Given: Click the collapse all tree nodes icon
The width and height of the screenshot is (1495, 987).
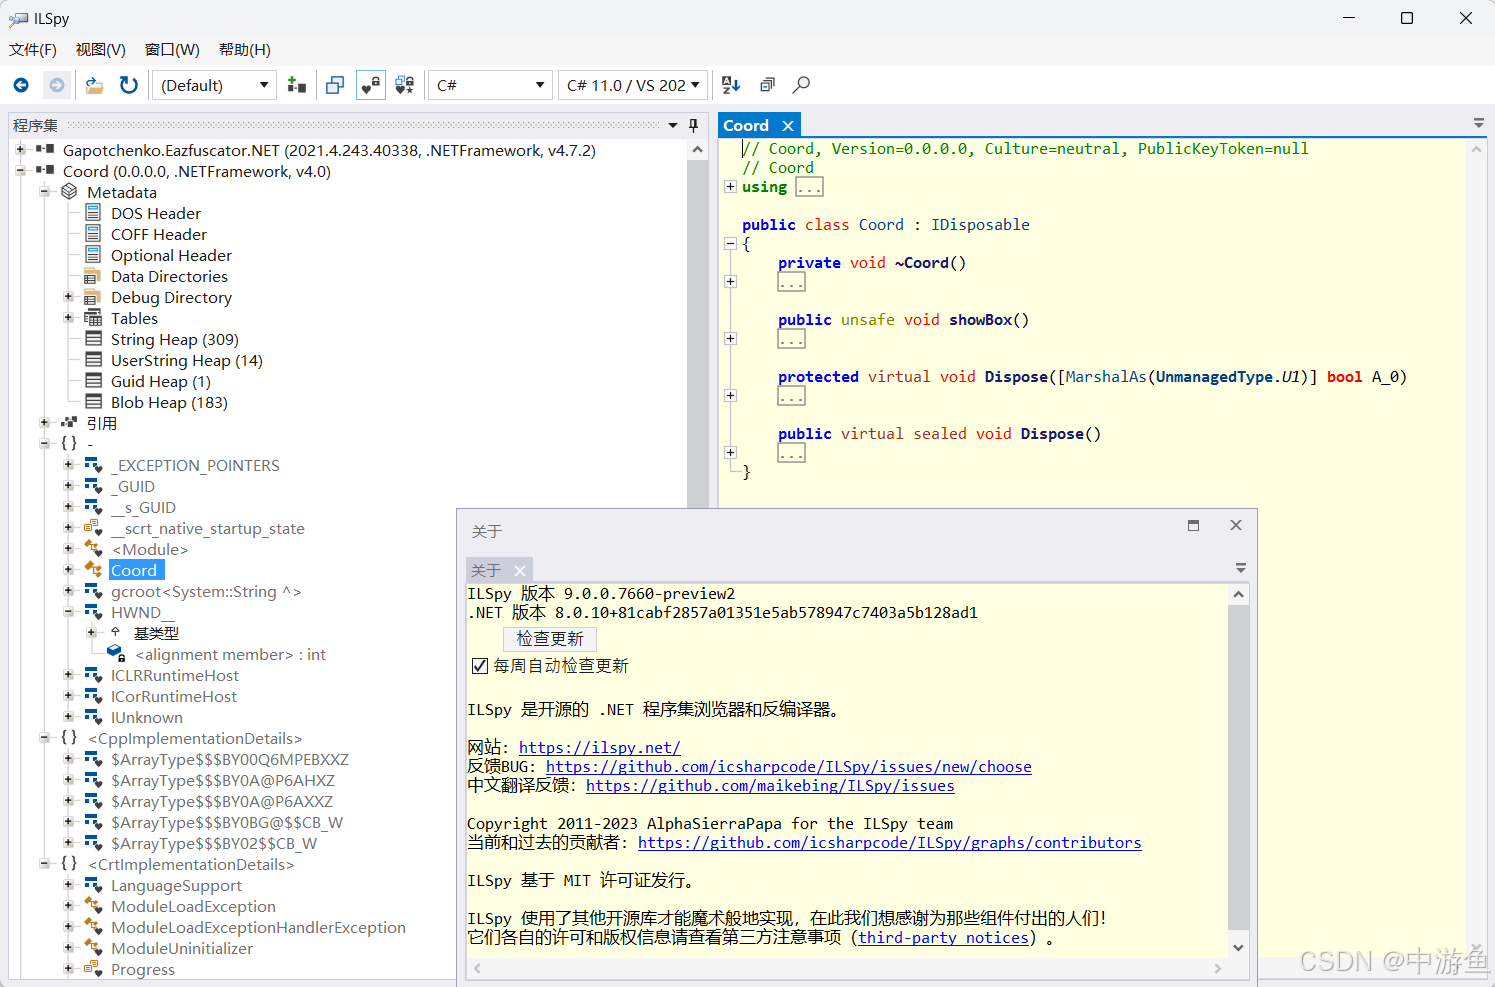Looking at the screenshot, I should tap(767, 85).
